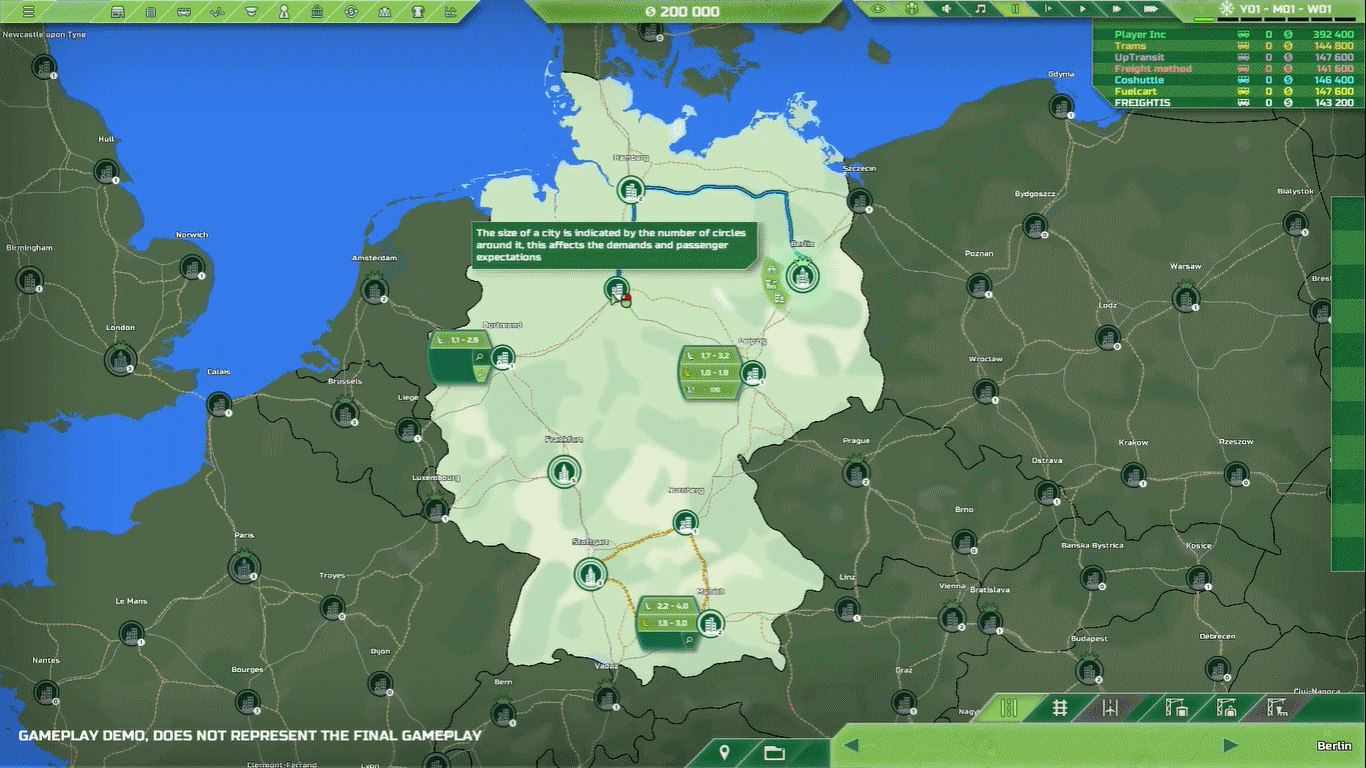The height and width of the screenshot is (768, 1366).
Task: Go to next city with right arrow
Action: point(1230,745)
